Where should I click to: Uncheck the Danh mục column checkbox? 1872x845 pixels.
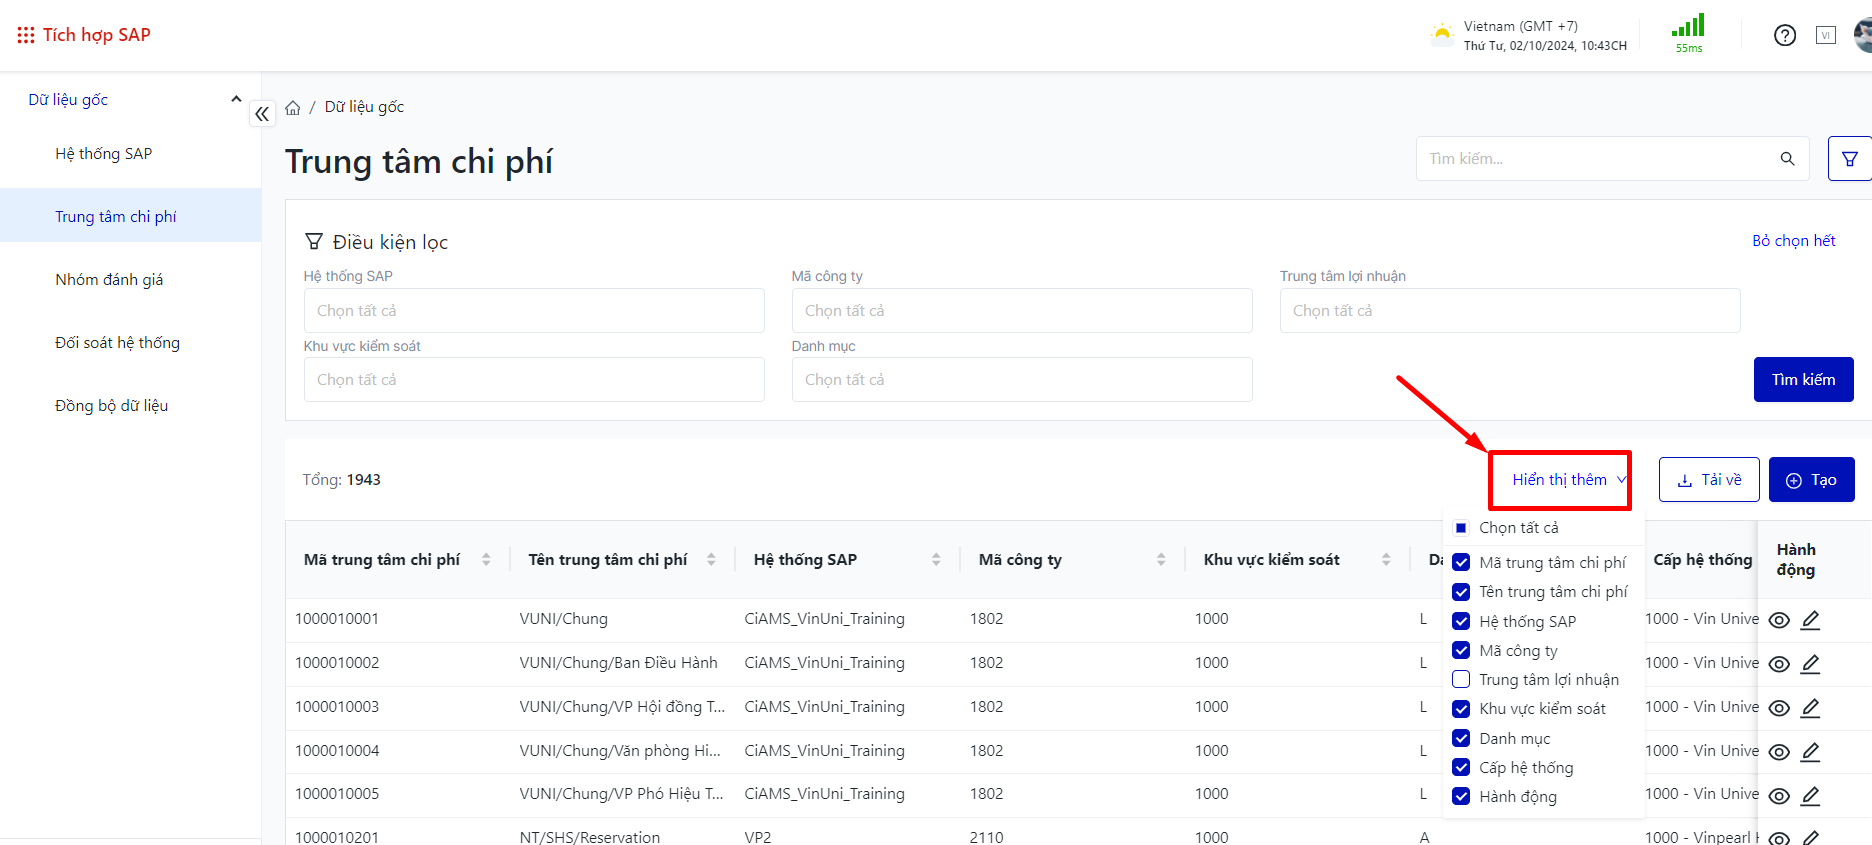pos(1461,739)
